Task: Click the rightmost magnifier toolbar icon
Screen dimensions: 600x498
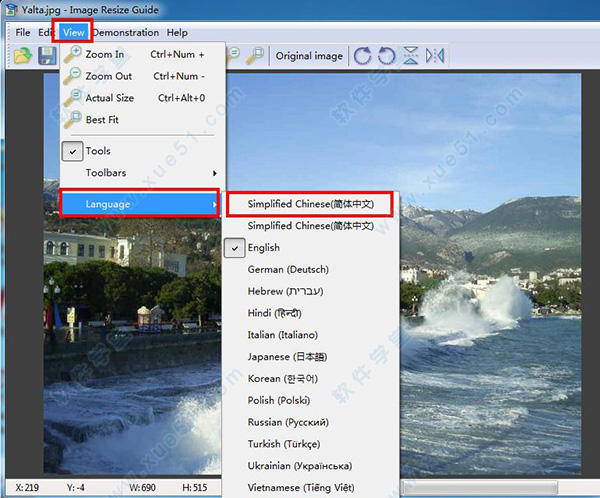Action: click(255, 55)
